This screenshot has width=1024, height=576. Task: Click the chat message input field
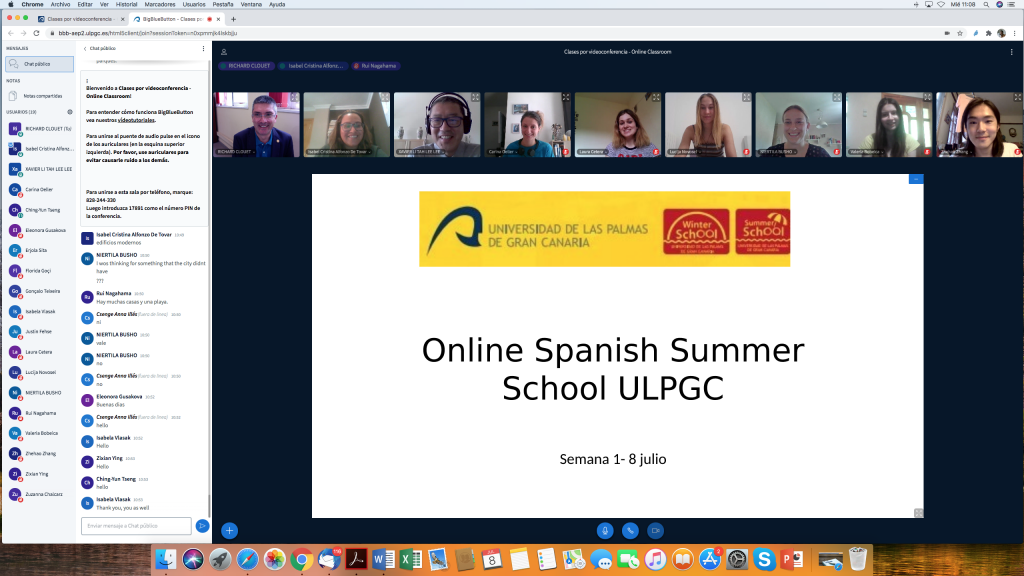click(x=136, y=525)
